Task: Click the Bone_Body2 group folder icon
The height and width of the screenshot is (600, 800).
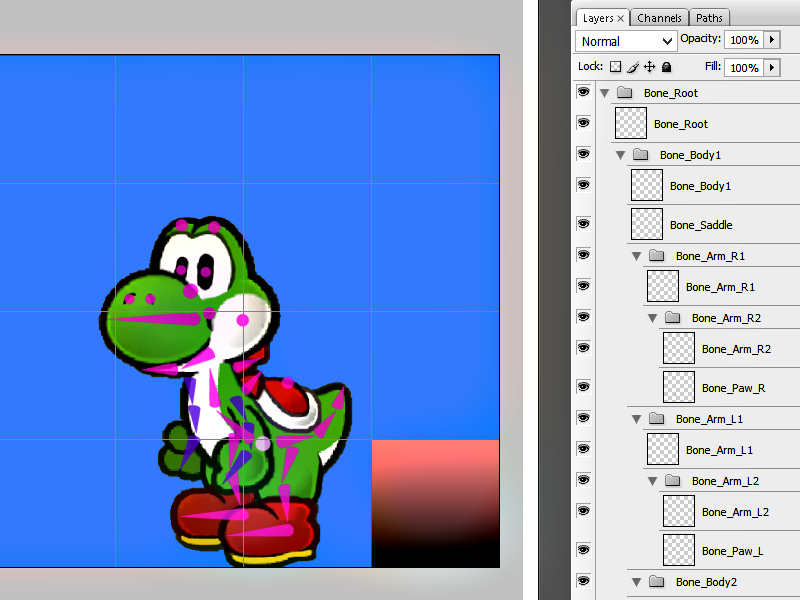Action: (x=657, y=582)
